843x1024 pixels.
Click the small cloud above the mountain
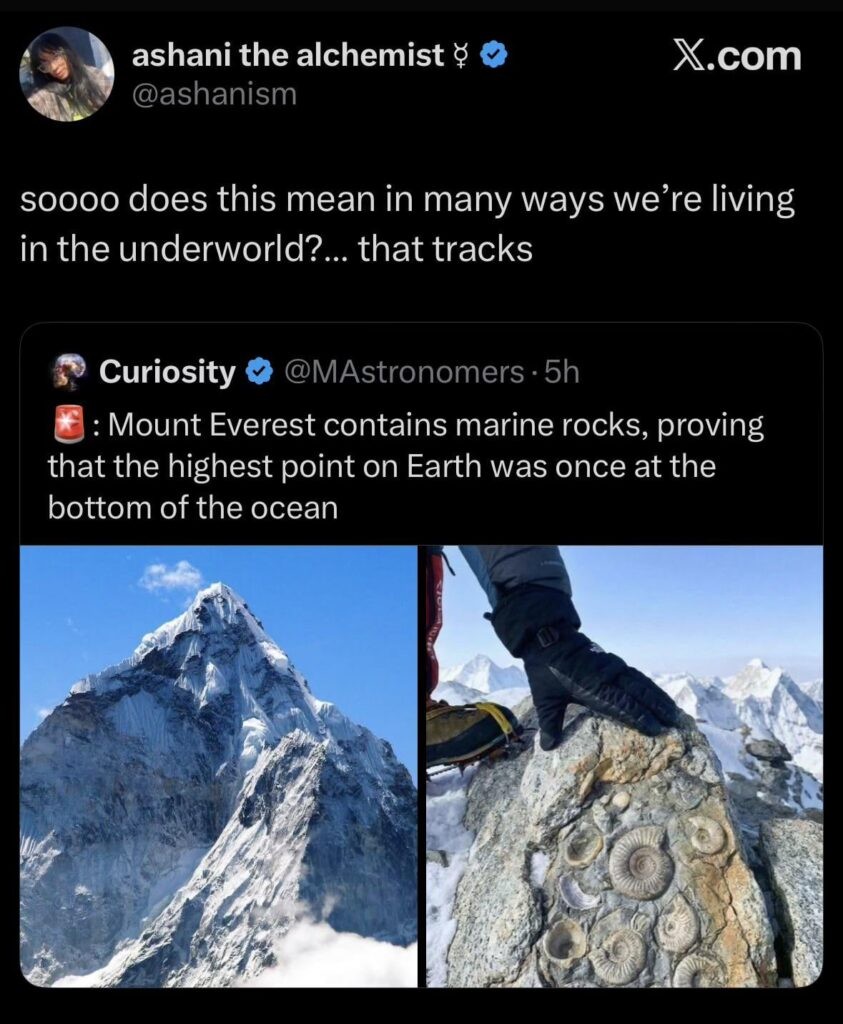coord(172,576)
